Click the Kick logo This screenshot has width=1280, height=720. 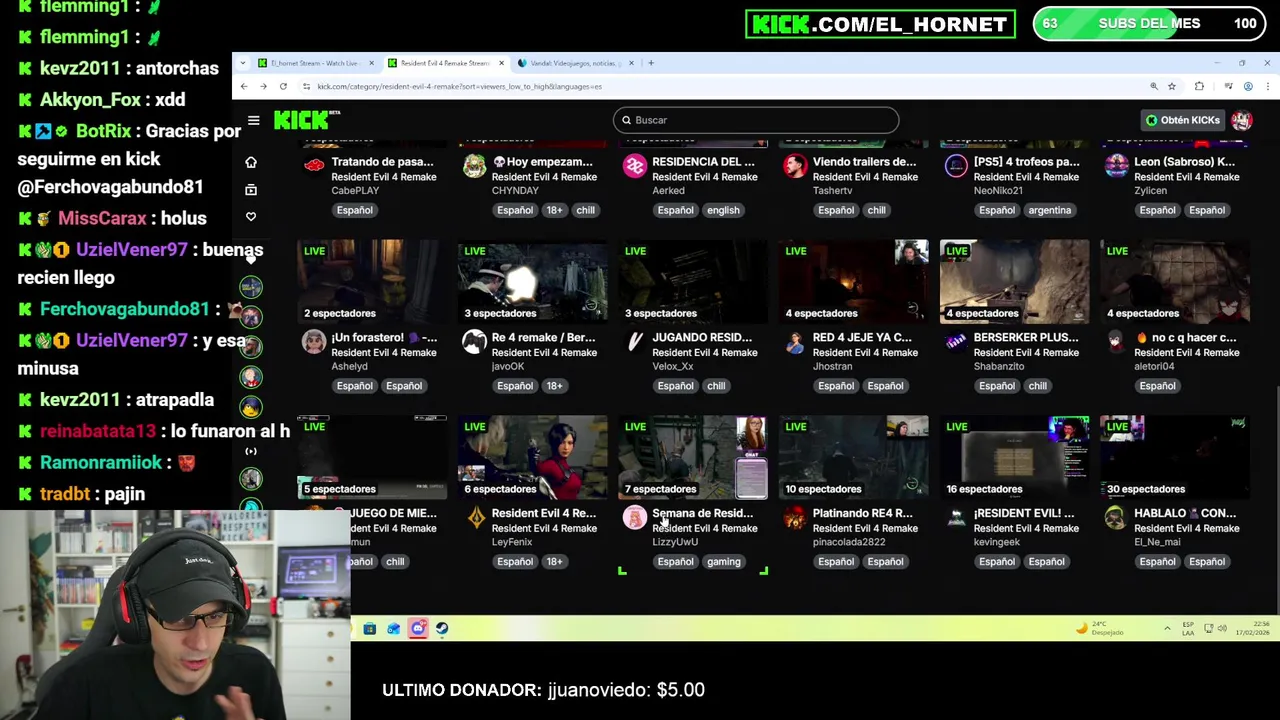[x=307, y=120]
